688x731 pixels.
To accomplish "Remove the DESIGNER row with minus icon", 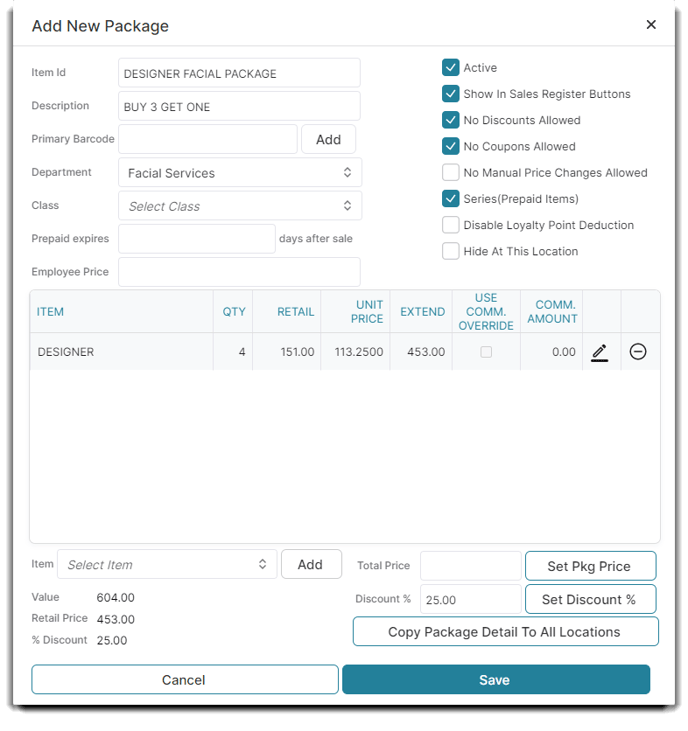I will pyautogui.click(x=638, y=352).
